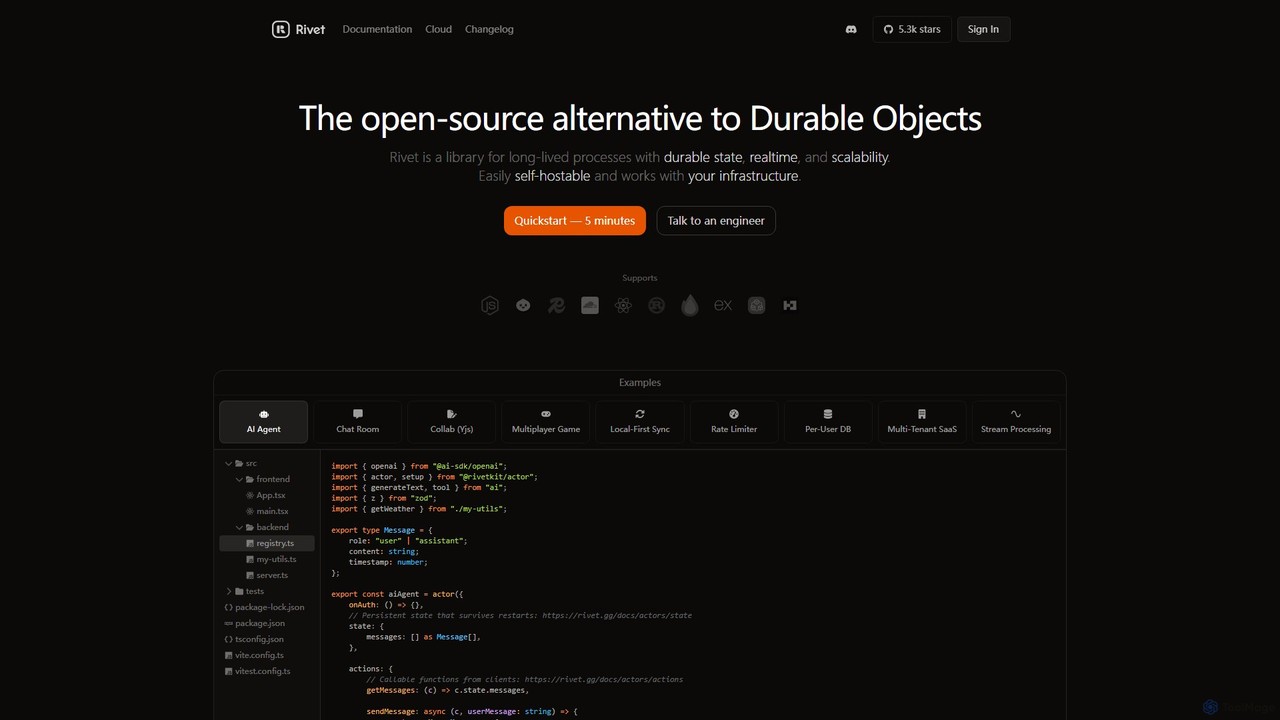Open the Discord icon link

click(x=851, y=29)
